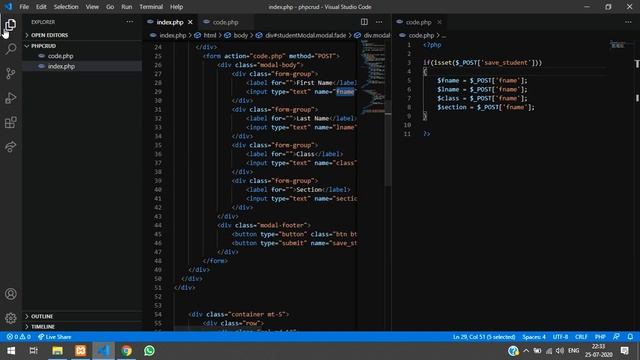
Task: Change line ending via CRLF
Action: (581, 337)
